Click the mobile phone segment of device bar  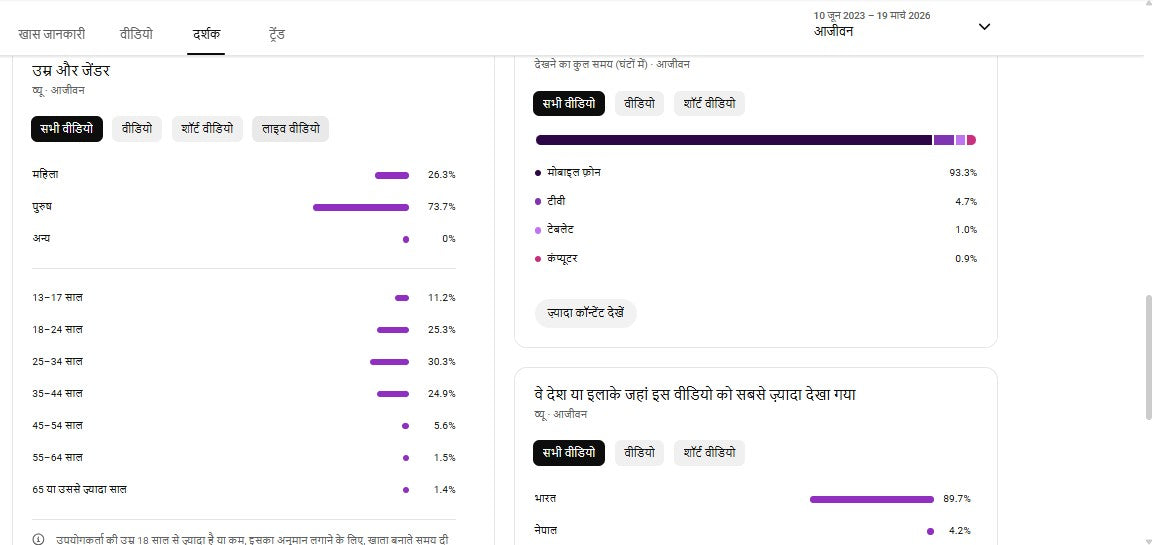(x=733, y=140)
